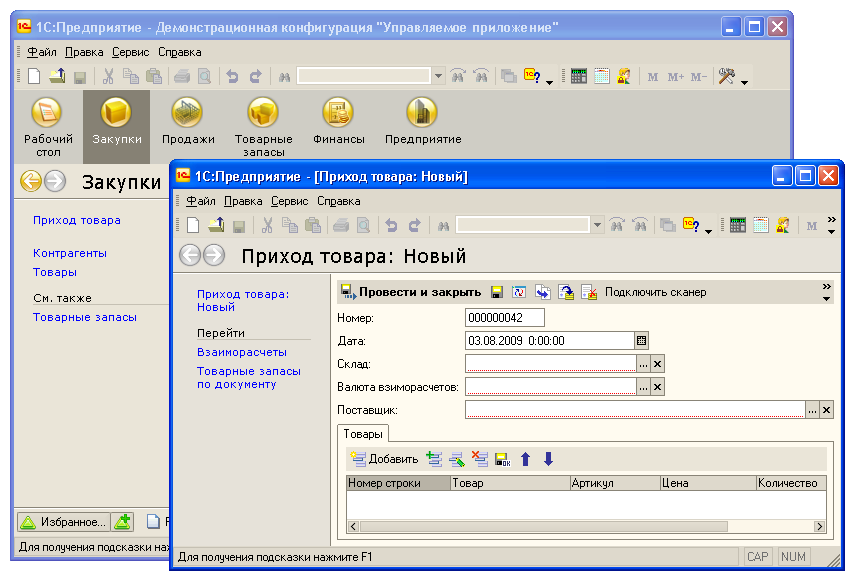Image resolution: width=855 pixels, height=581 pixels.
Task: Open Сервис menu in Приход товара window
Action: click(x=290, y=201)
